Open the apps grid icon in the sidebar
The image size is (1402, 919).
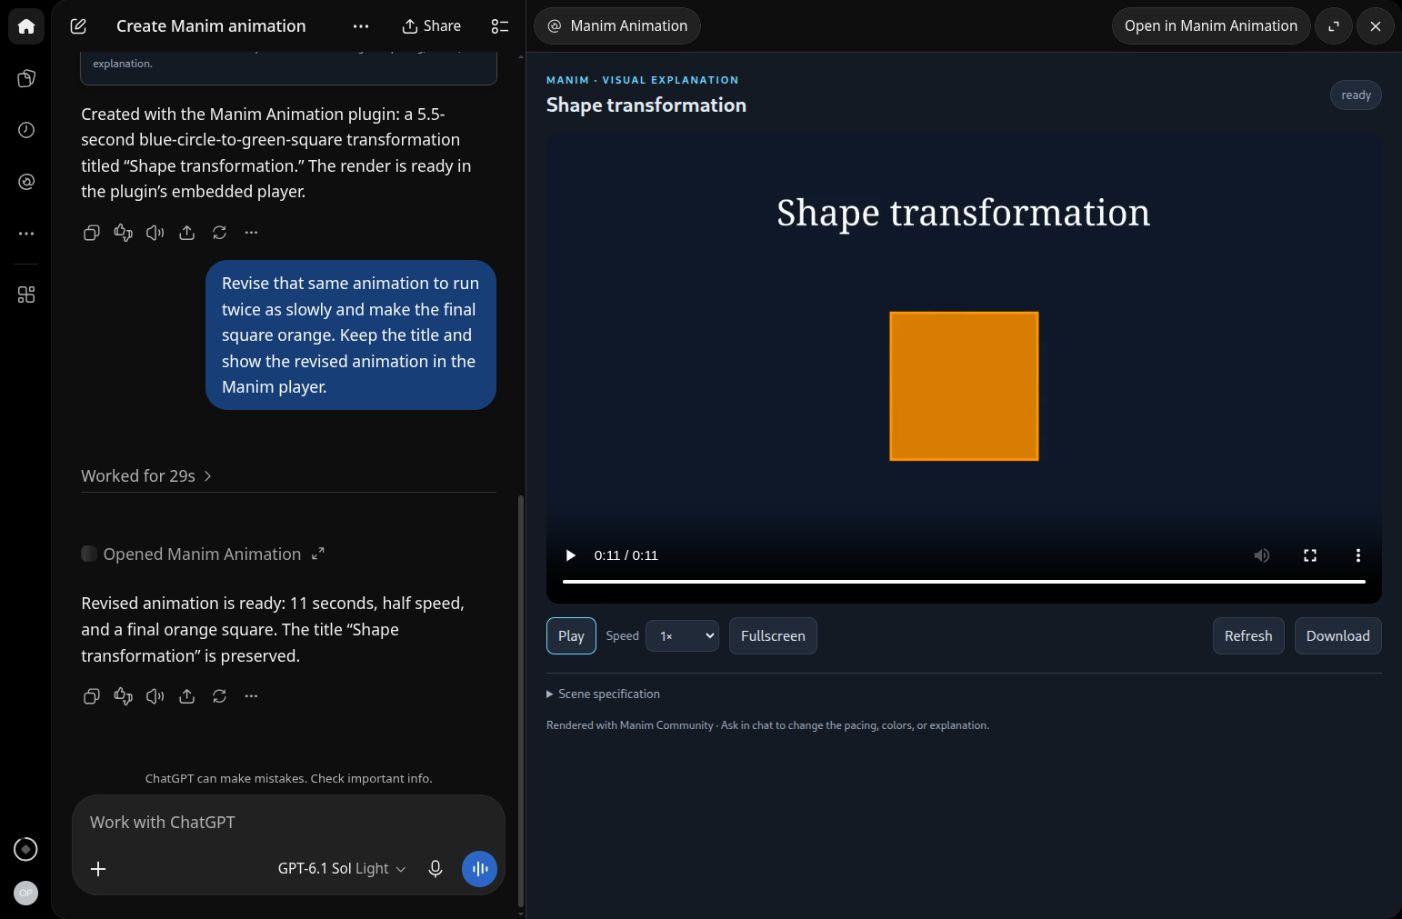(x=26, y=295)
